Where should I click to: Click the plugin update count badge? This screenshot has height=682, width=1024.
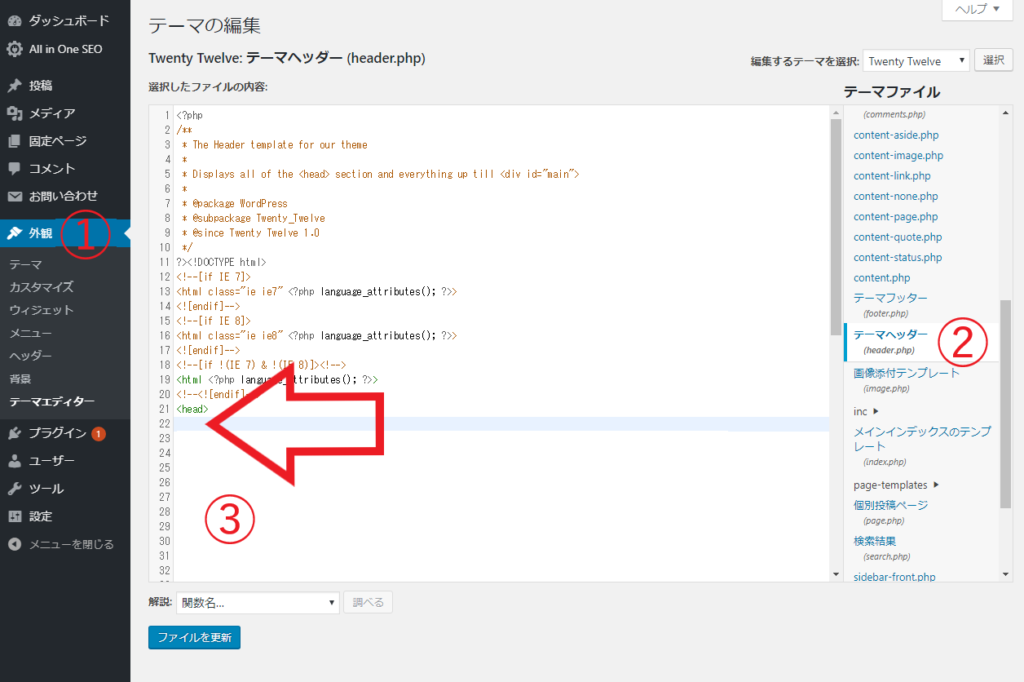99,434
